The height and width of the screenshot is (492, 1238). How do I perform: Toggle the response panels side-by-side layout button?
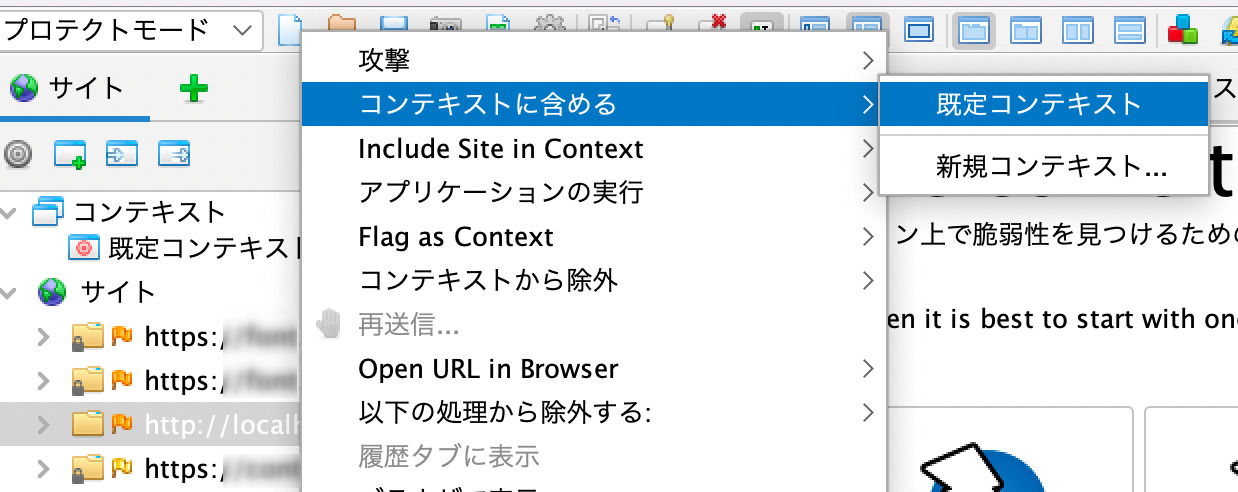[1078, 30]
